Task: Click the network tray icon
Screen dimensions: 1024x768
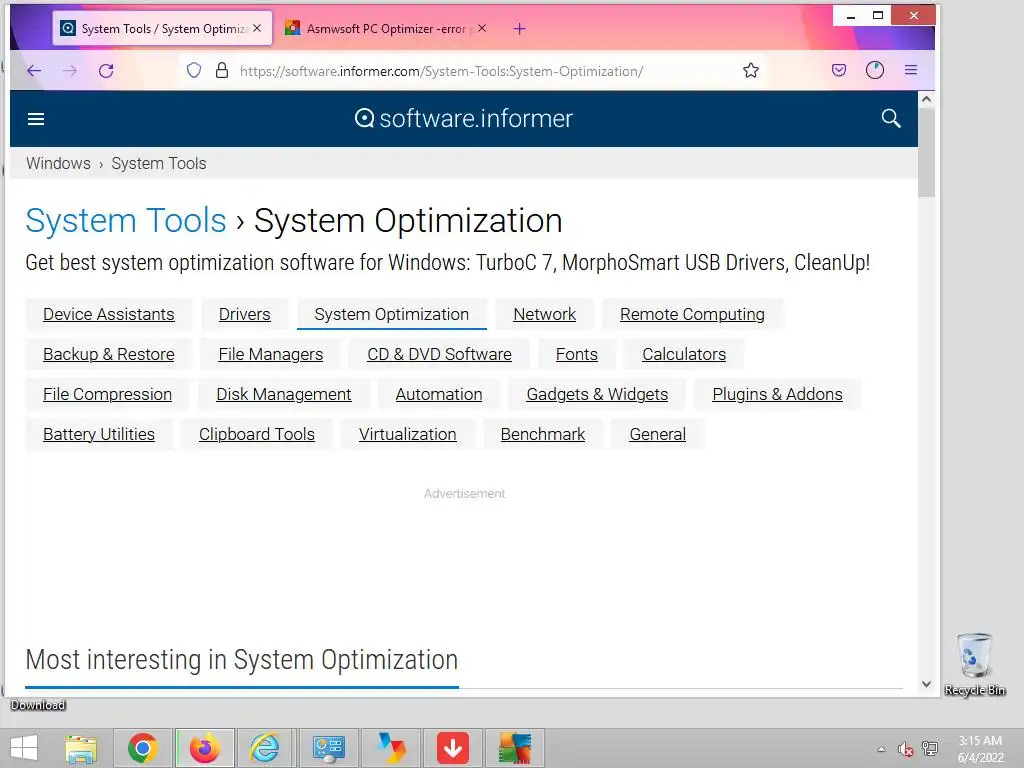Action: (x=930, y=749)
